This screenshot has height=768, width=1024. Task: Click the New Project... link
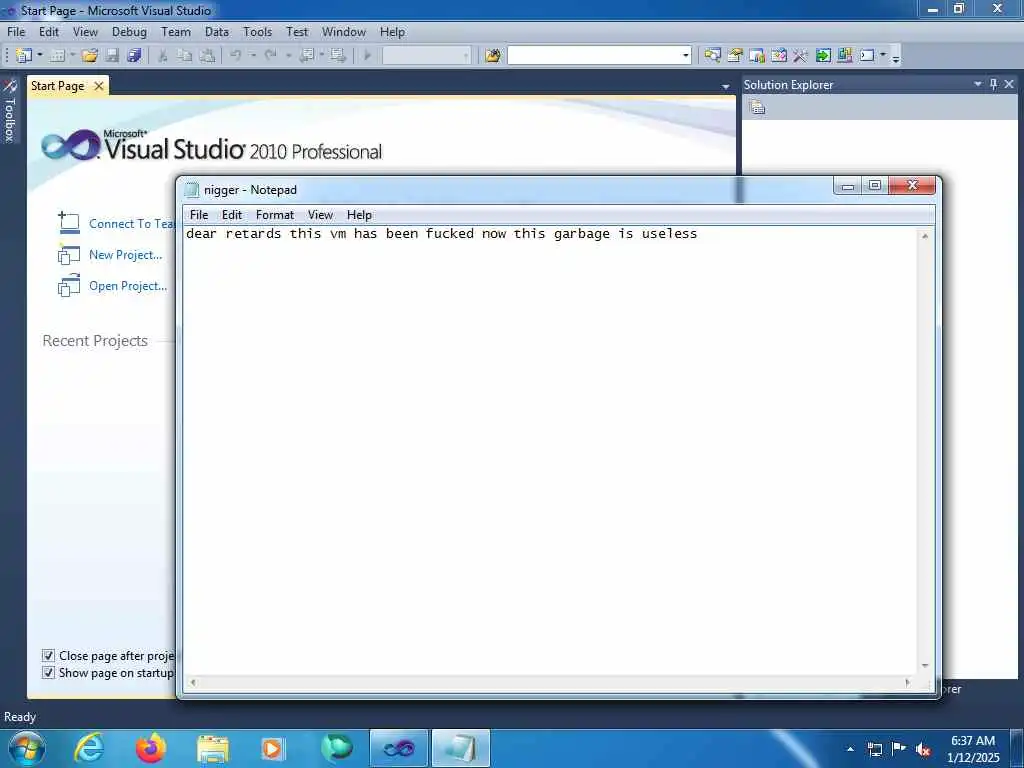click(x=125, y=255)
